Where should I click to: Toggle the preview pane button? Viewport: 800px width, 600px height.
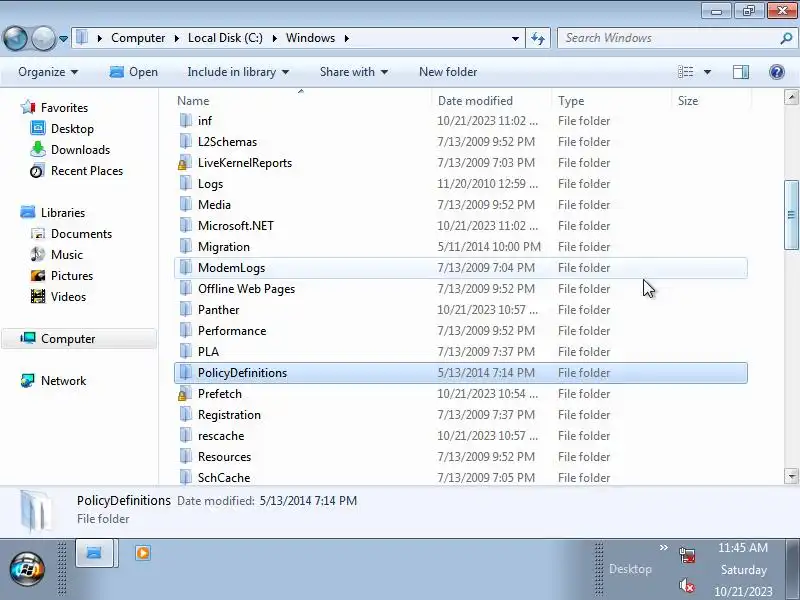[x=741, y=72]
